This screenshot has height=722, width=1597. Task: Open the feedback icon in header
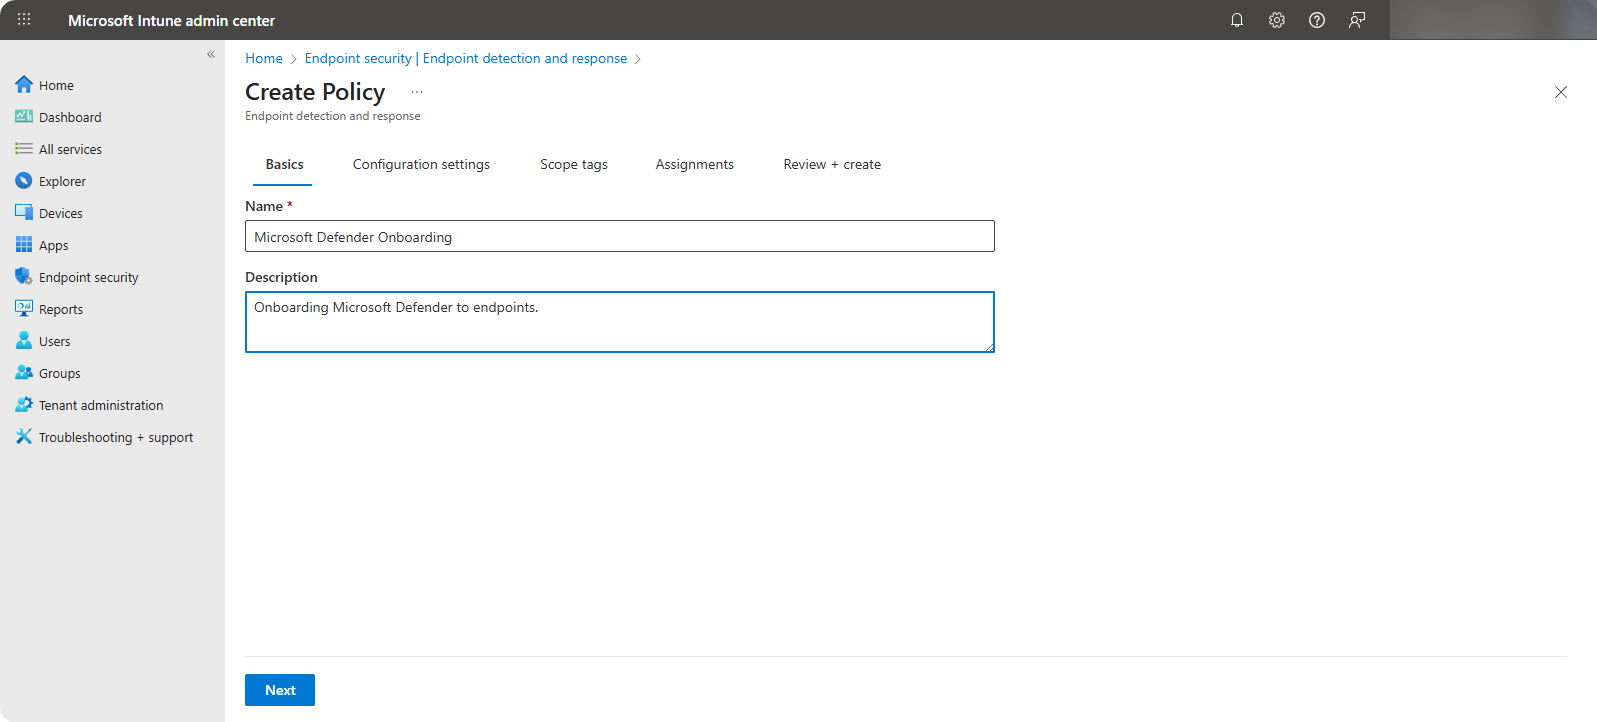pos(1357,20)
